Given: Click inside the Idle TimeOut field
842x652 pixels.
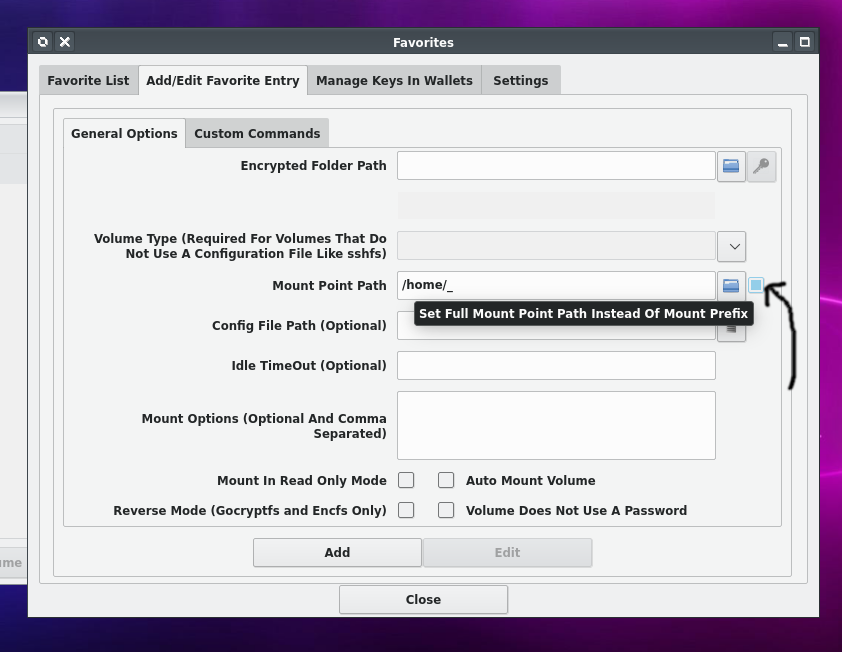Looking at the screenshot, I should (x=556, y=365).
